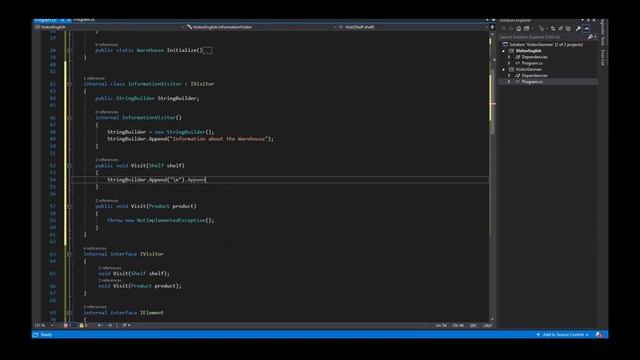
Task: Select the VisitorEnglish project node
Action: pos(528,51)
